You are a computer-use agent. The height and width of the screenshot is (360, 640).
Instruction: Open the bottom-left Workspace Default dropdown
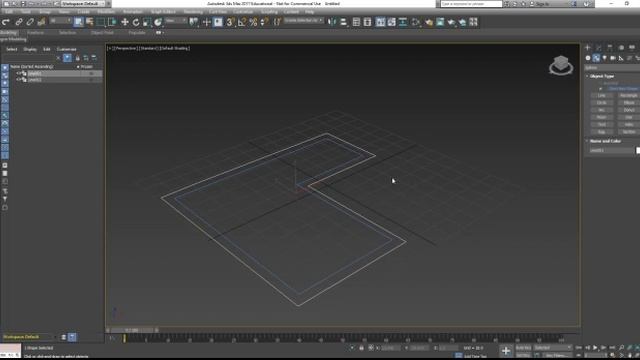point(29,337)
